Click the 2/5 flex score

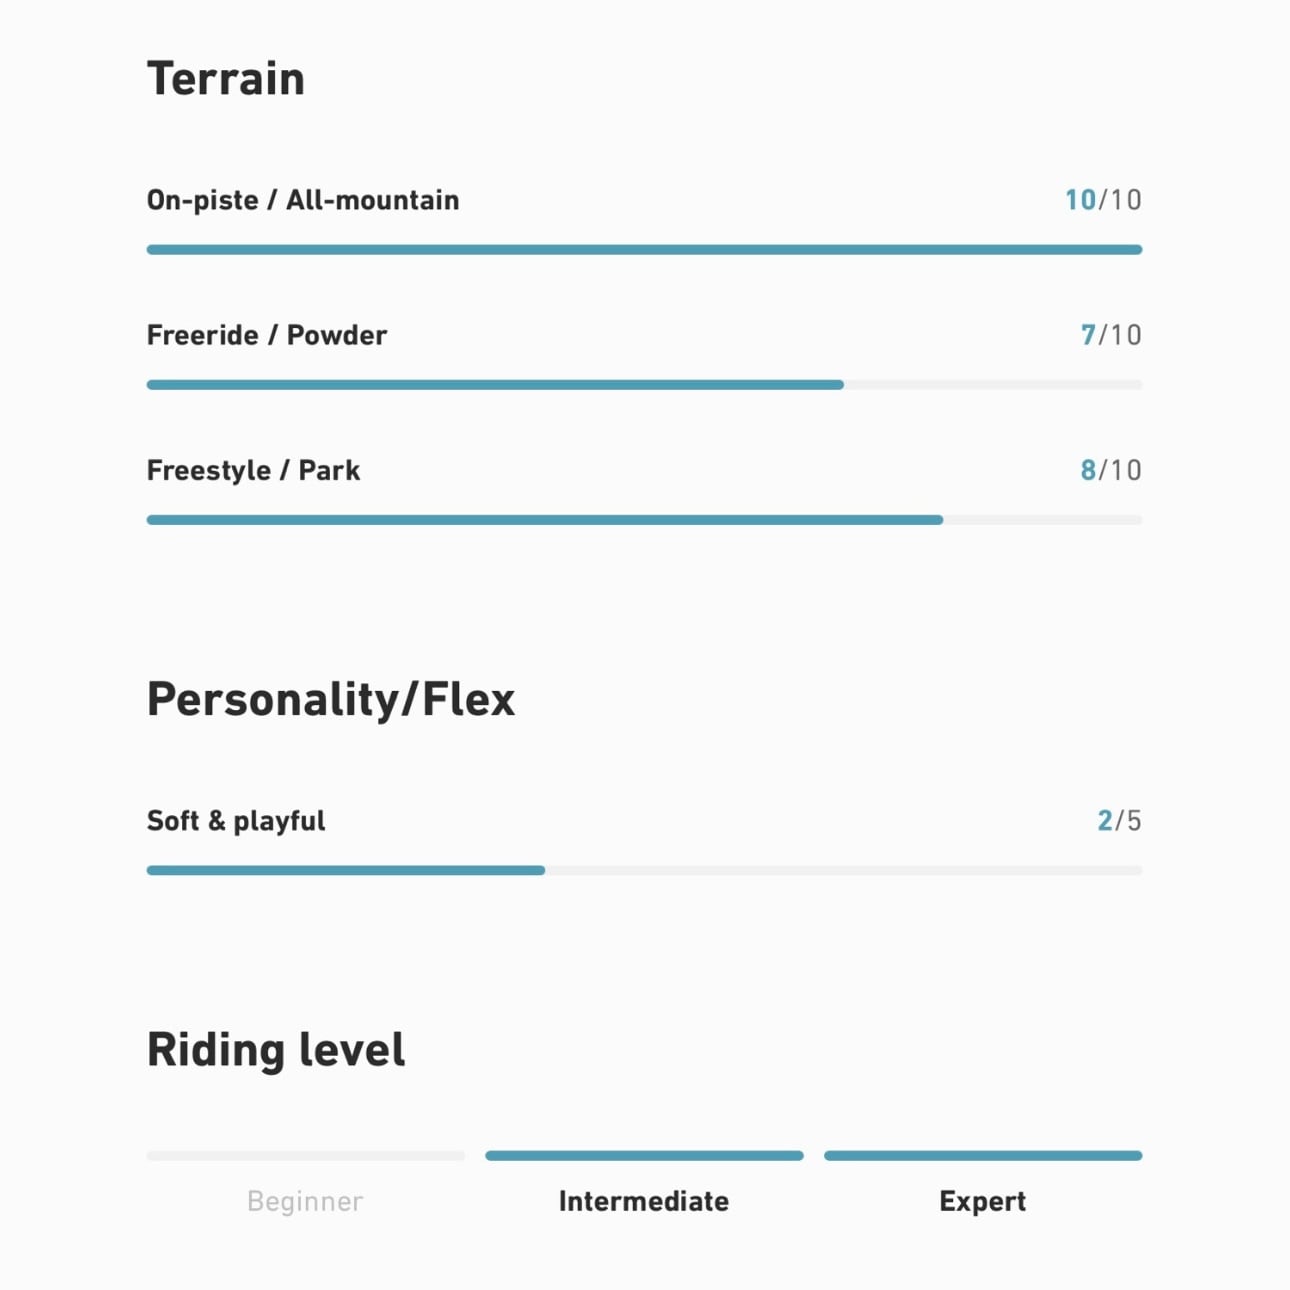pyautogui.click(x=1119, y=821)
